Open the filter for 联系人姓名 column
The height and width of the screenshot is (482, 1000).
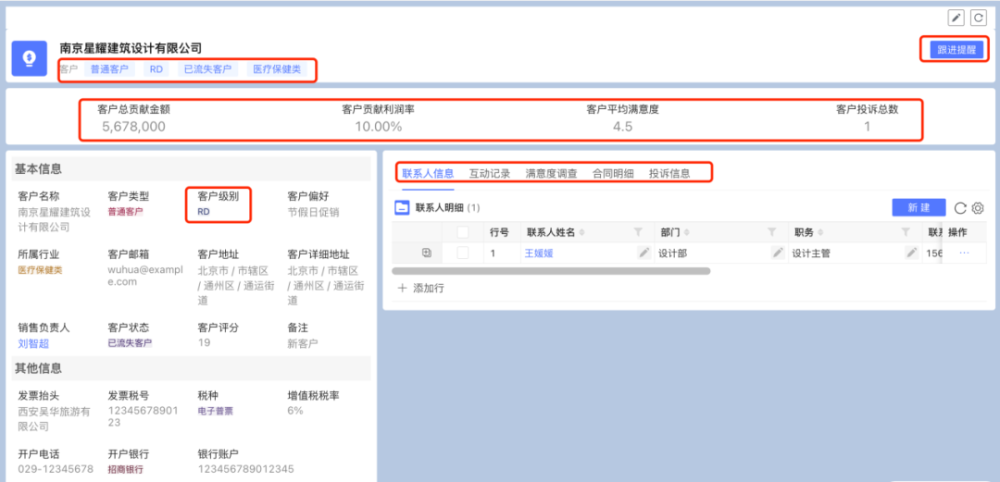[x=638, y=232]
